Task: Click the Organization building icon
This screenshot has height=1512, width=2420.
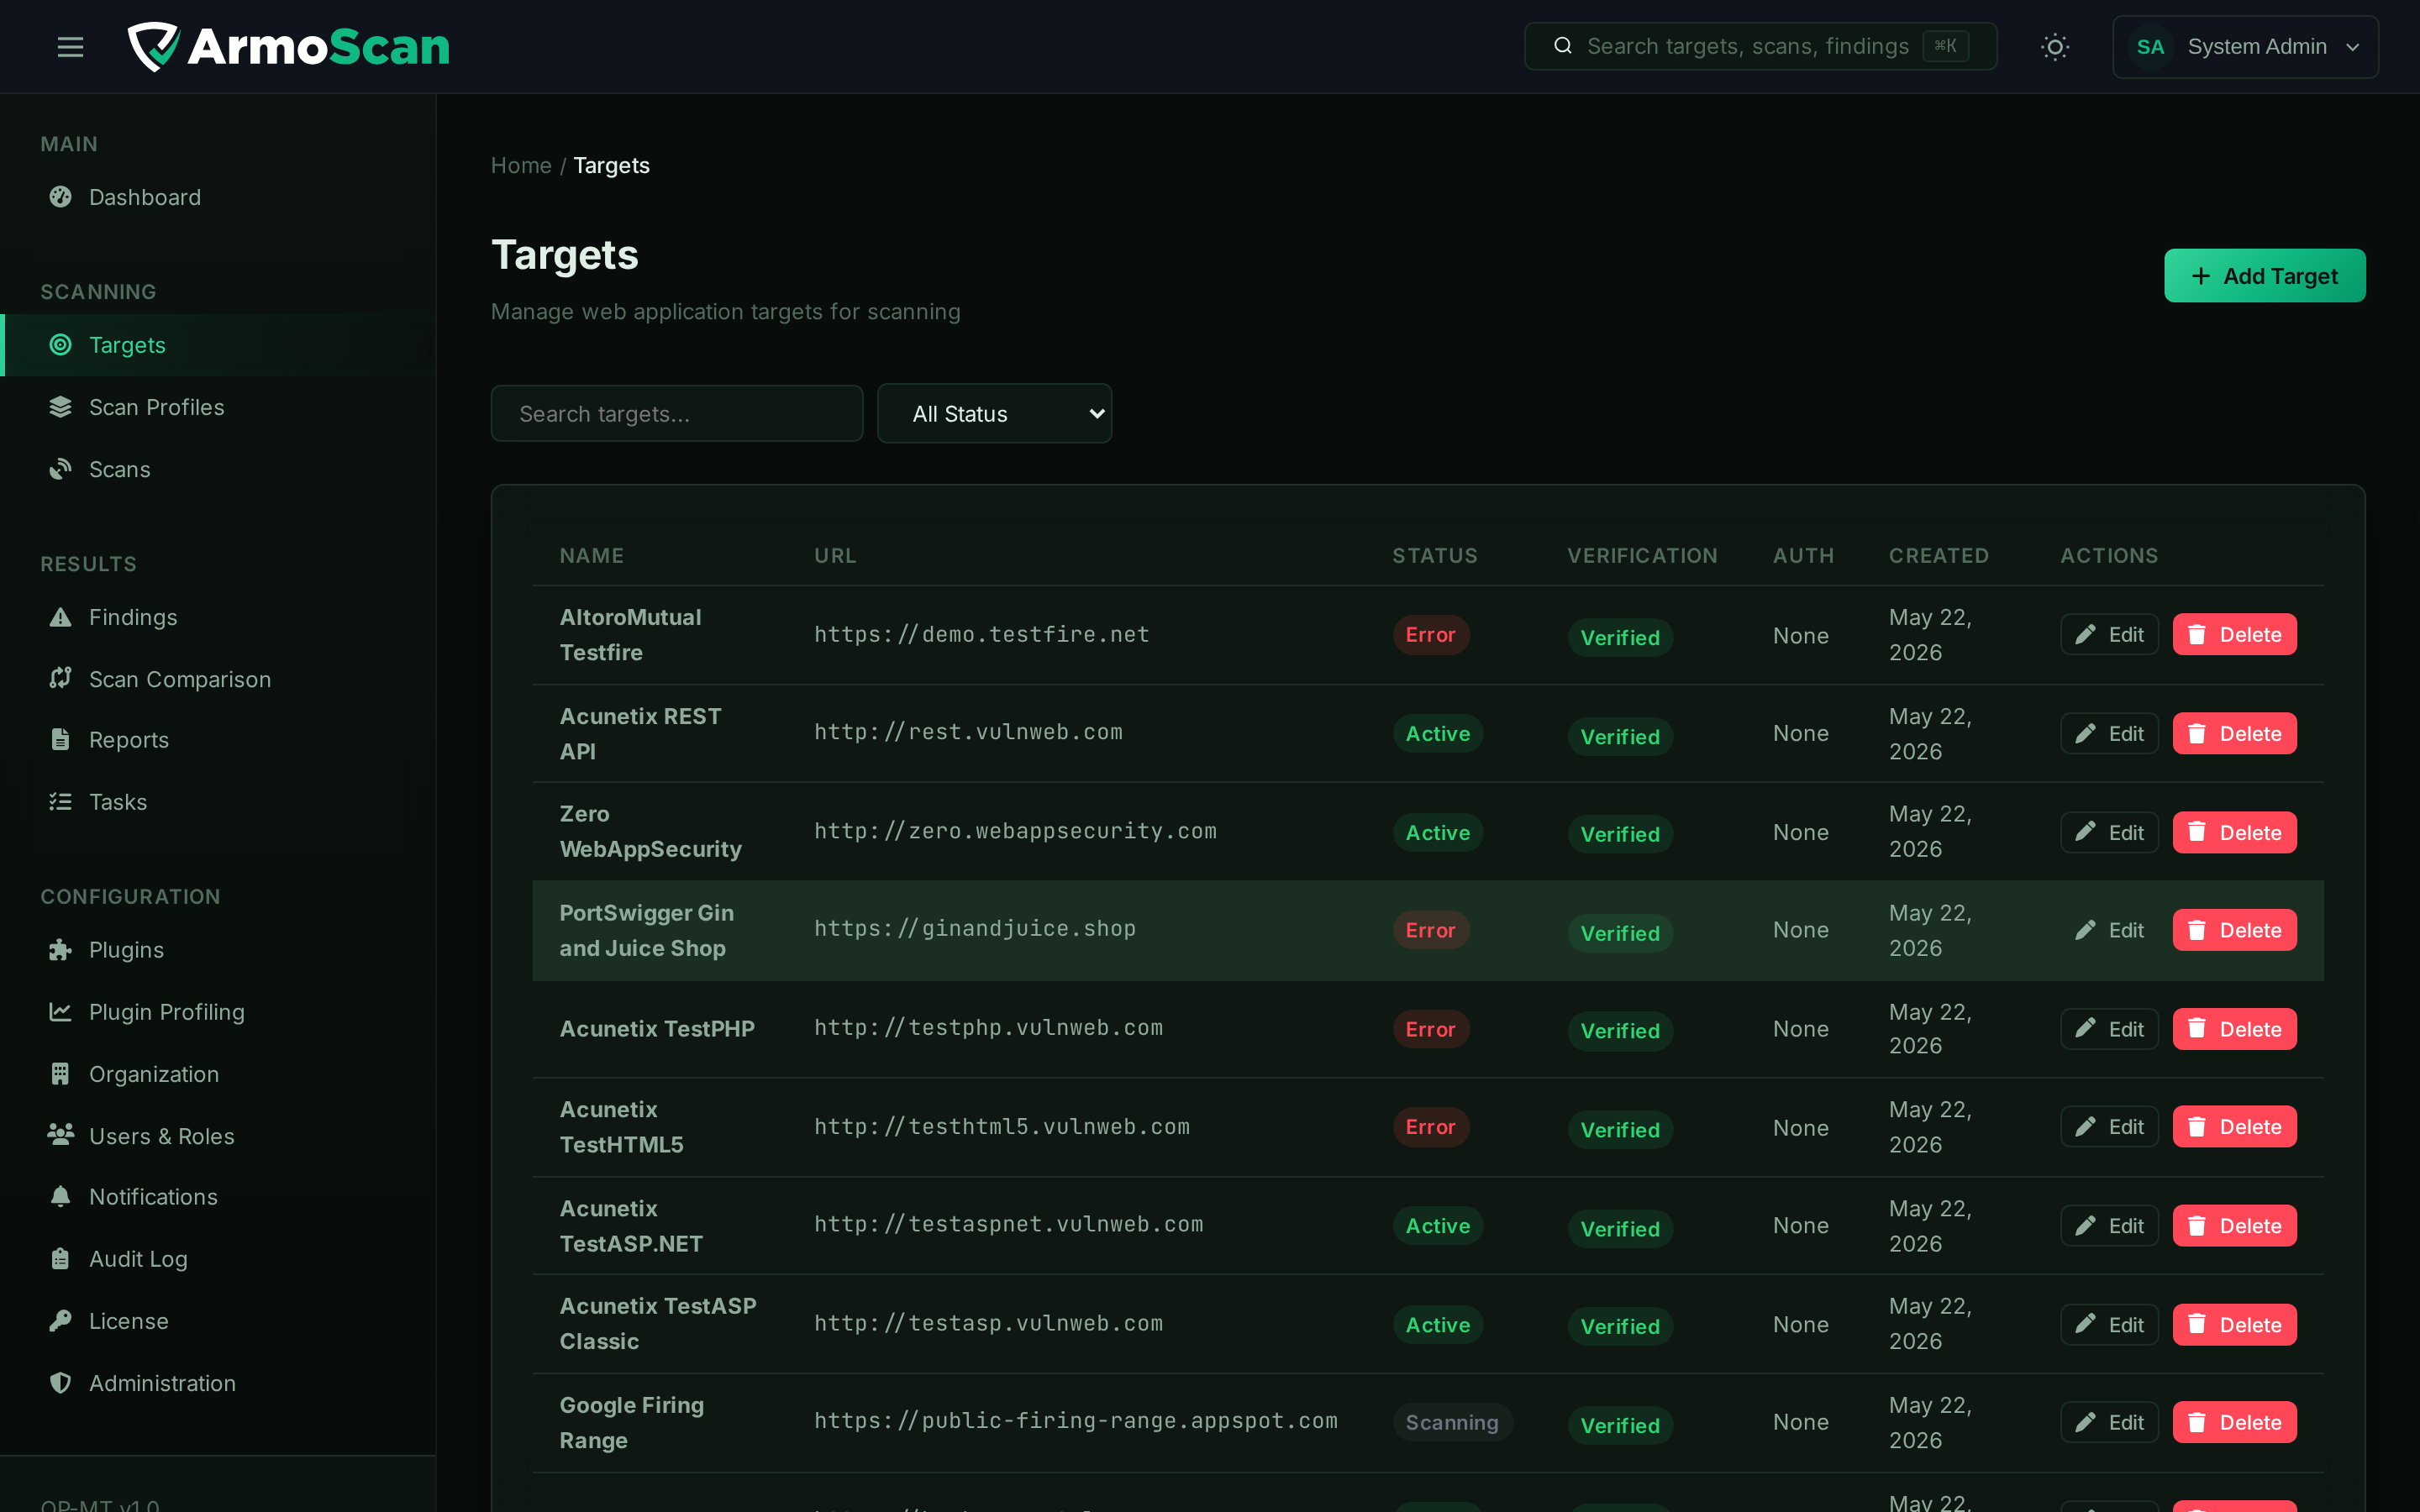Action: tap(61, 1074)
